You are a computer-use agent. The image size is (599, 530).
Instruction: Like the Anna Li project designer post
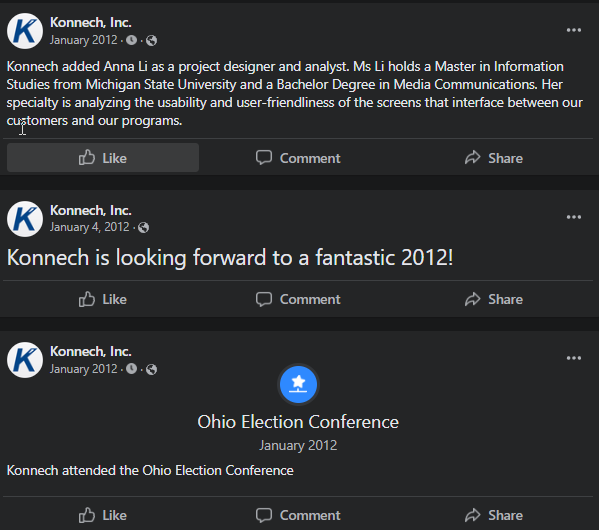pyautogui.click(x=103, y=158)
